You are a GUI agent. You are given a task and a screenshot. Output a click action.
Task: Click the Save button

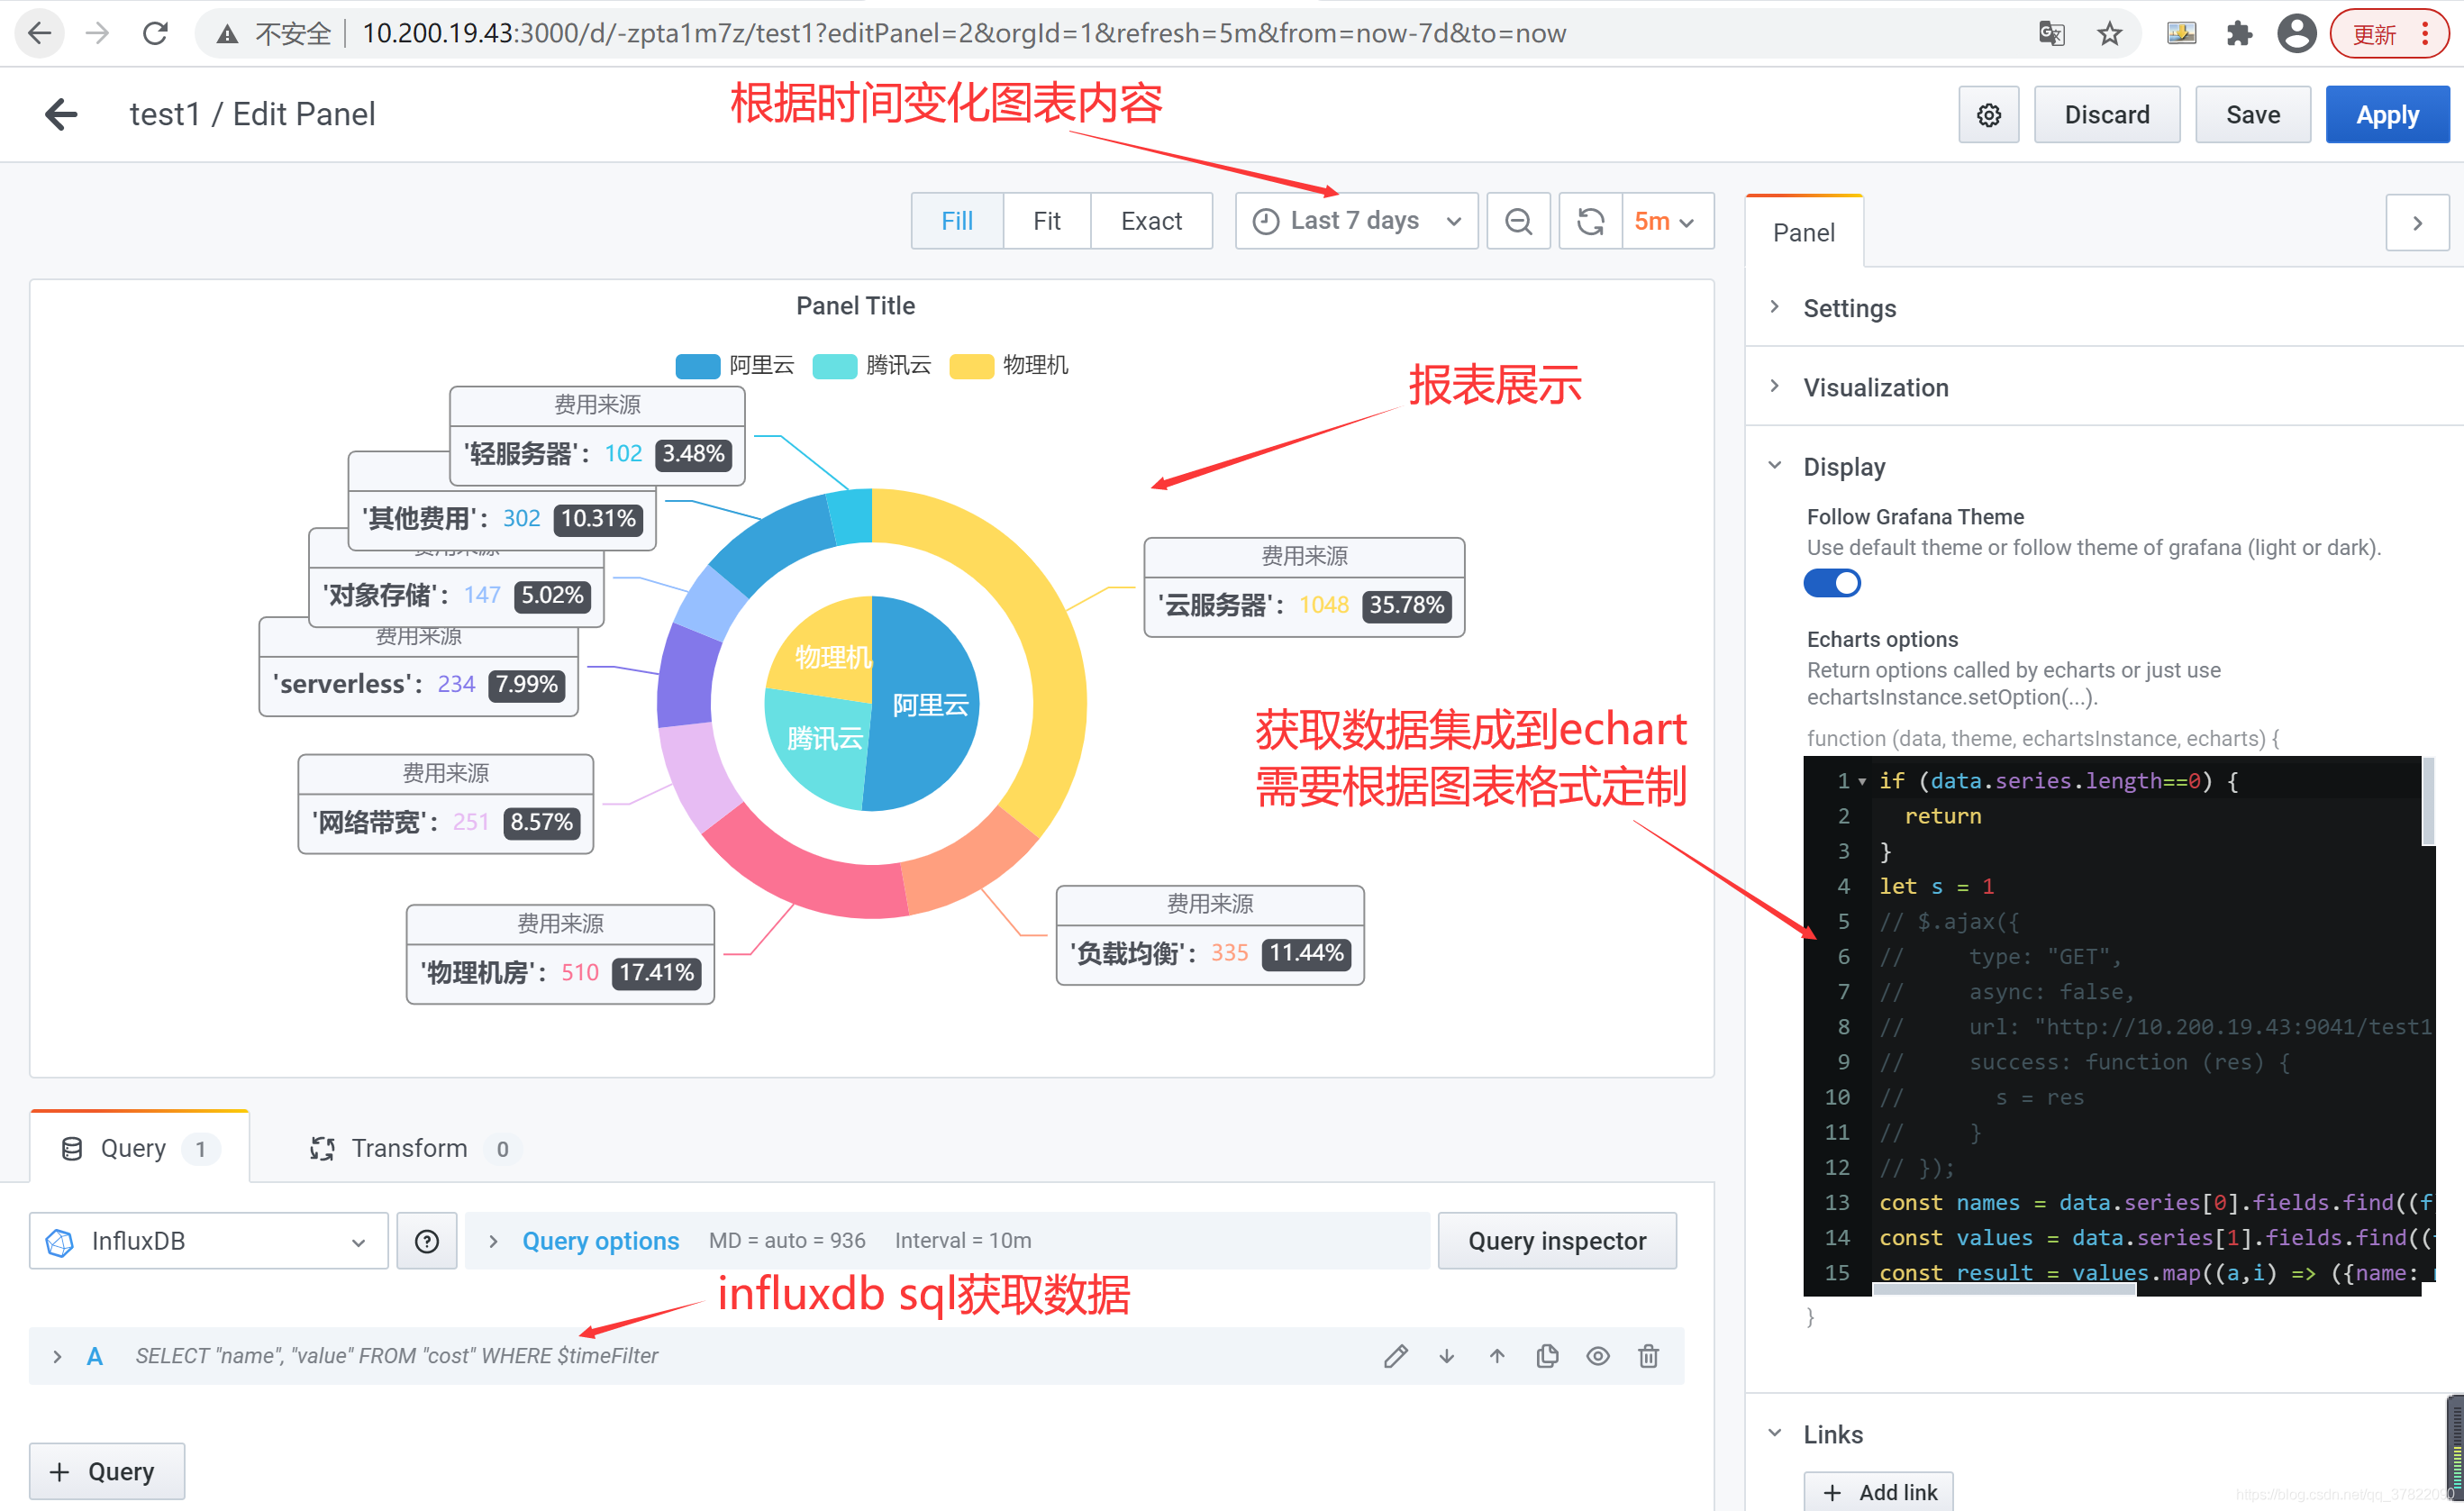(x=2251, y=113)
